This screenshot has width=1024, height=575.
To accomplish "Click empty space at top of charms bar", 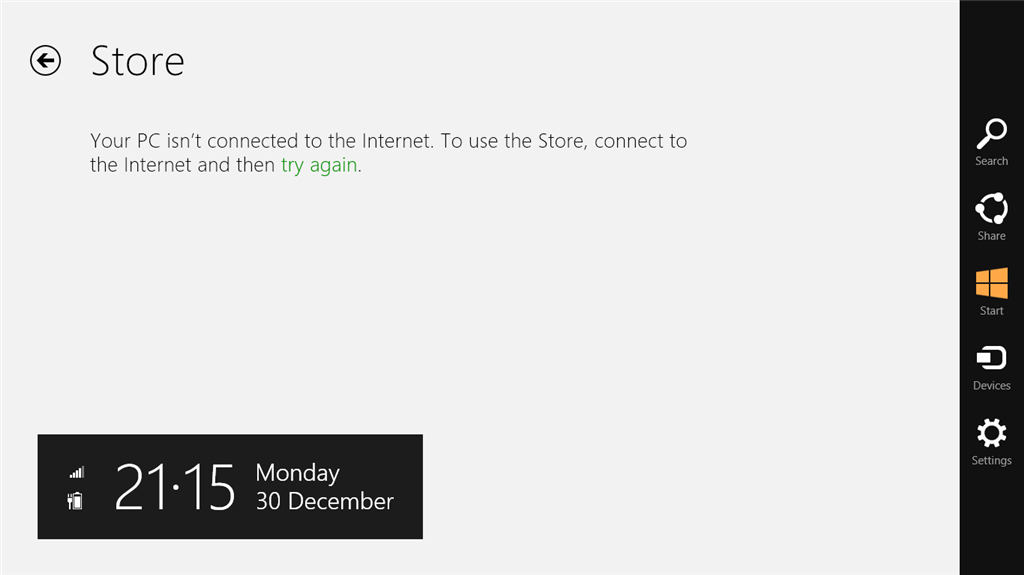I will coord(991,52).
